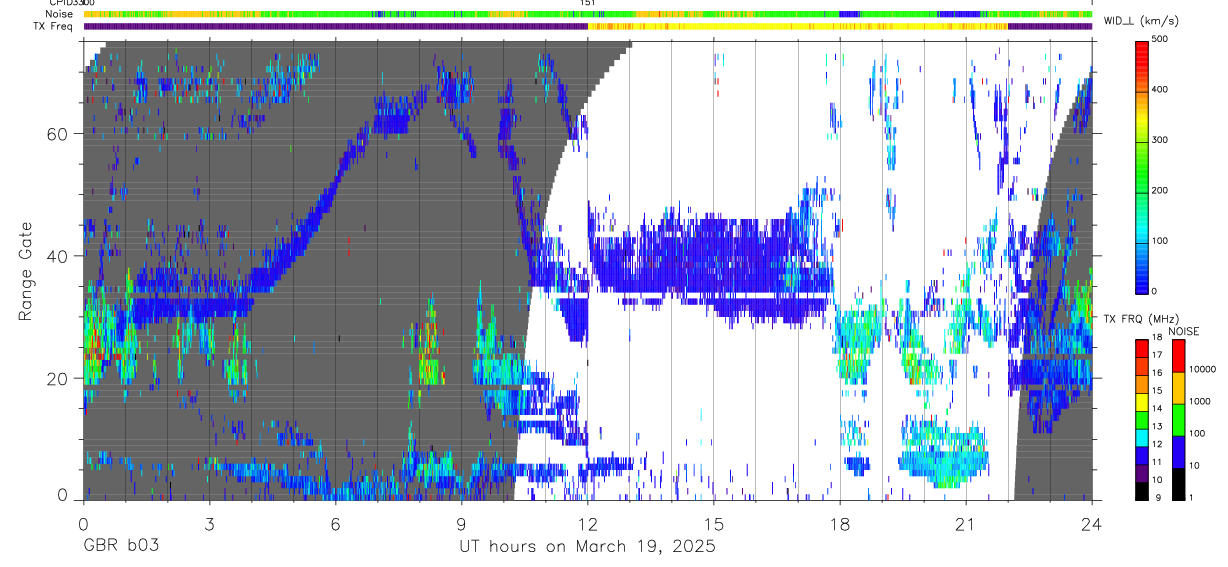This screenshot has height=567, width=1228.
Task: Click the '18' label on the TX FRQ legend
Action: pos(1157,338)
